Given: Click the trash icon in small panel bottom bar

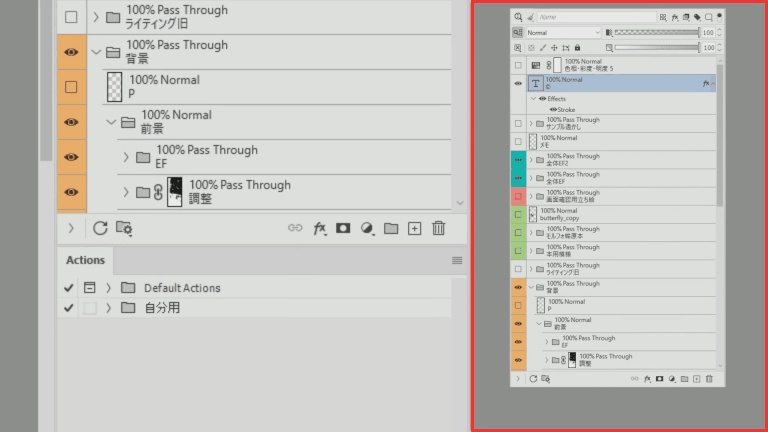Looking at the screenshot, I should point(709,379).
